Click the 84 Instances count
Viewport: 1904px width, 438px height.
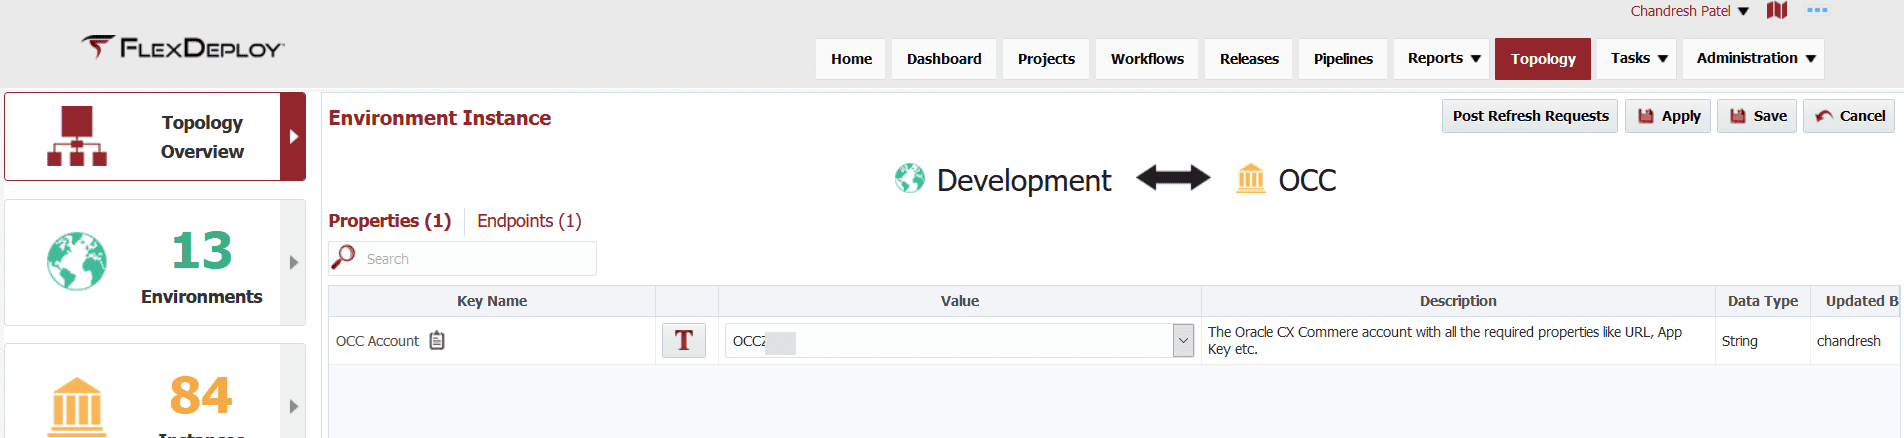click(x=201, y=395)
